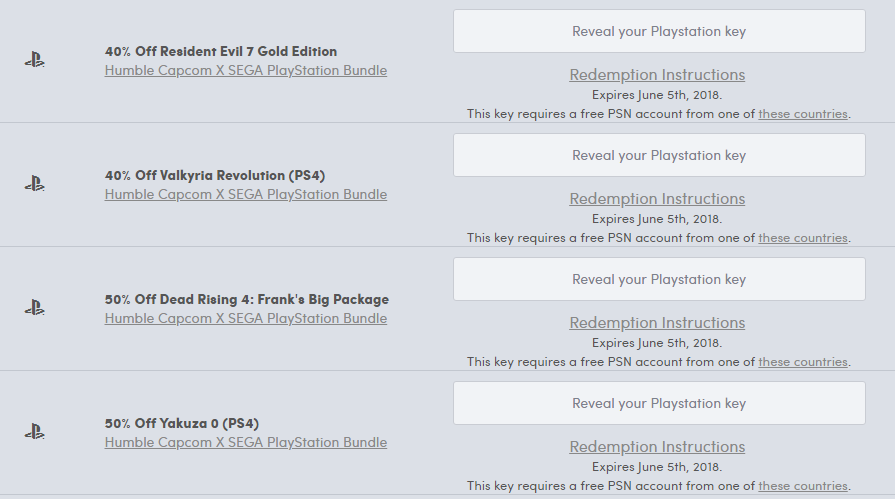The image size is (895, 499).
Task: Click PlayStation icon beside Dead Rising 4 coupon
Action: (34, 308)
